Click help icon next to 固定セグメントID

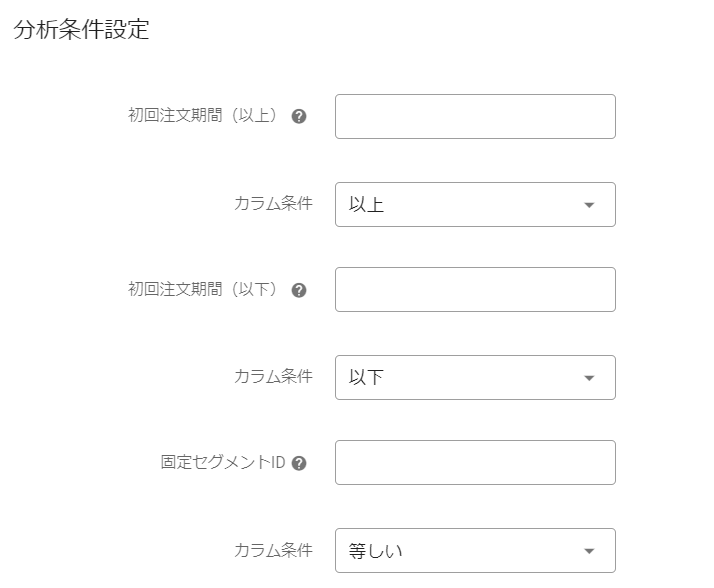point(298,463)
